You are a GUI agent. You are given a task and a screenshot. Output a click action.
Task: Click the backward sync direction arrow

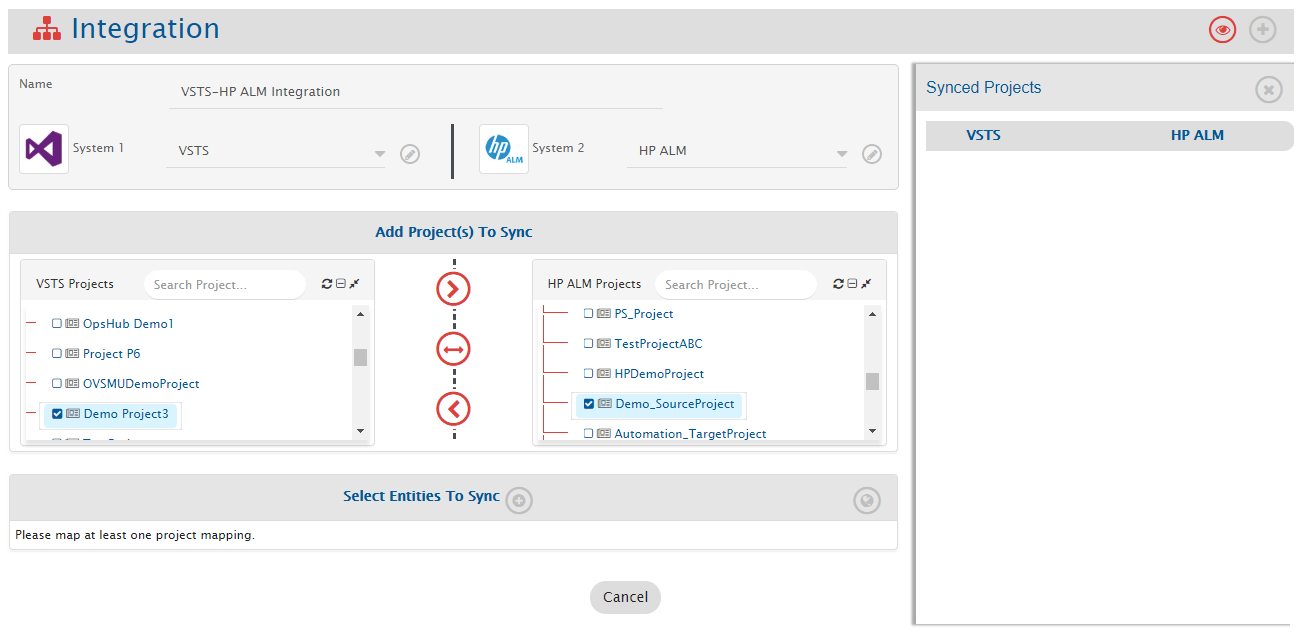[453, 409]
